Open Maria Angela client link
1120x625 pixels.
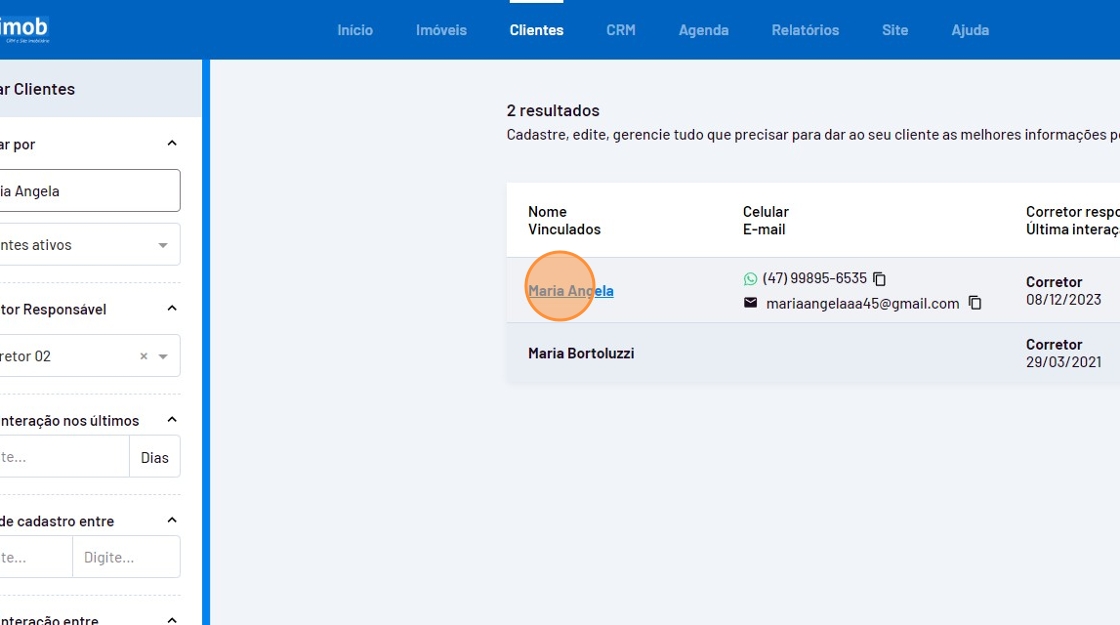click(571, 291)
